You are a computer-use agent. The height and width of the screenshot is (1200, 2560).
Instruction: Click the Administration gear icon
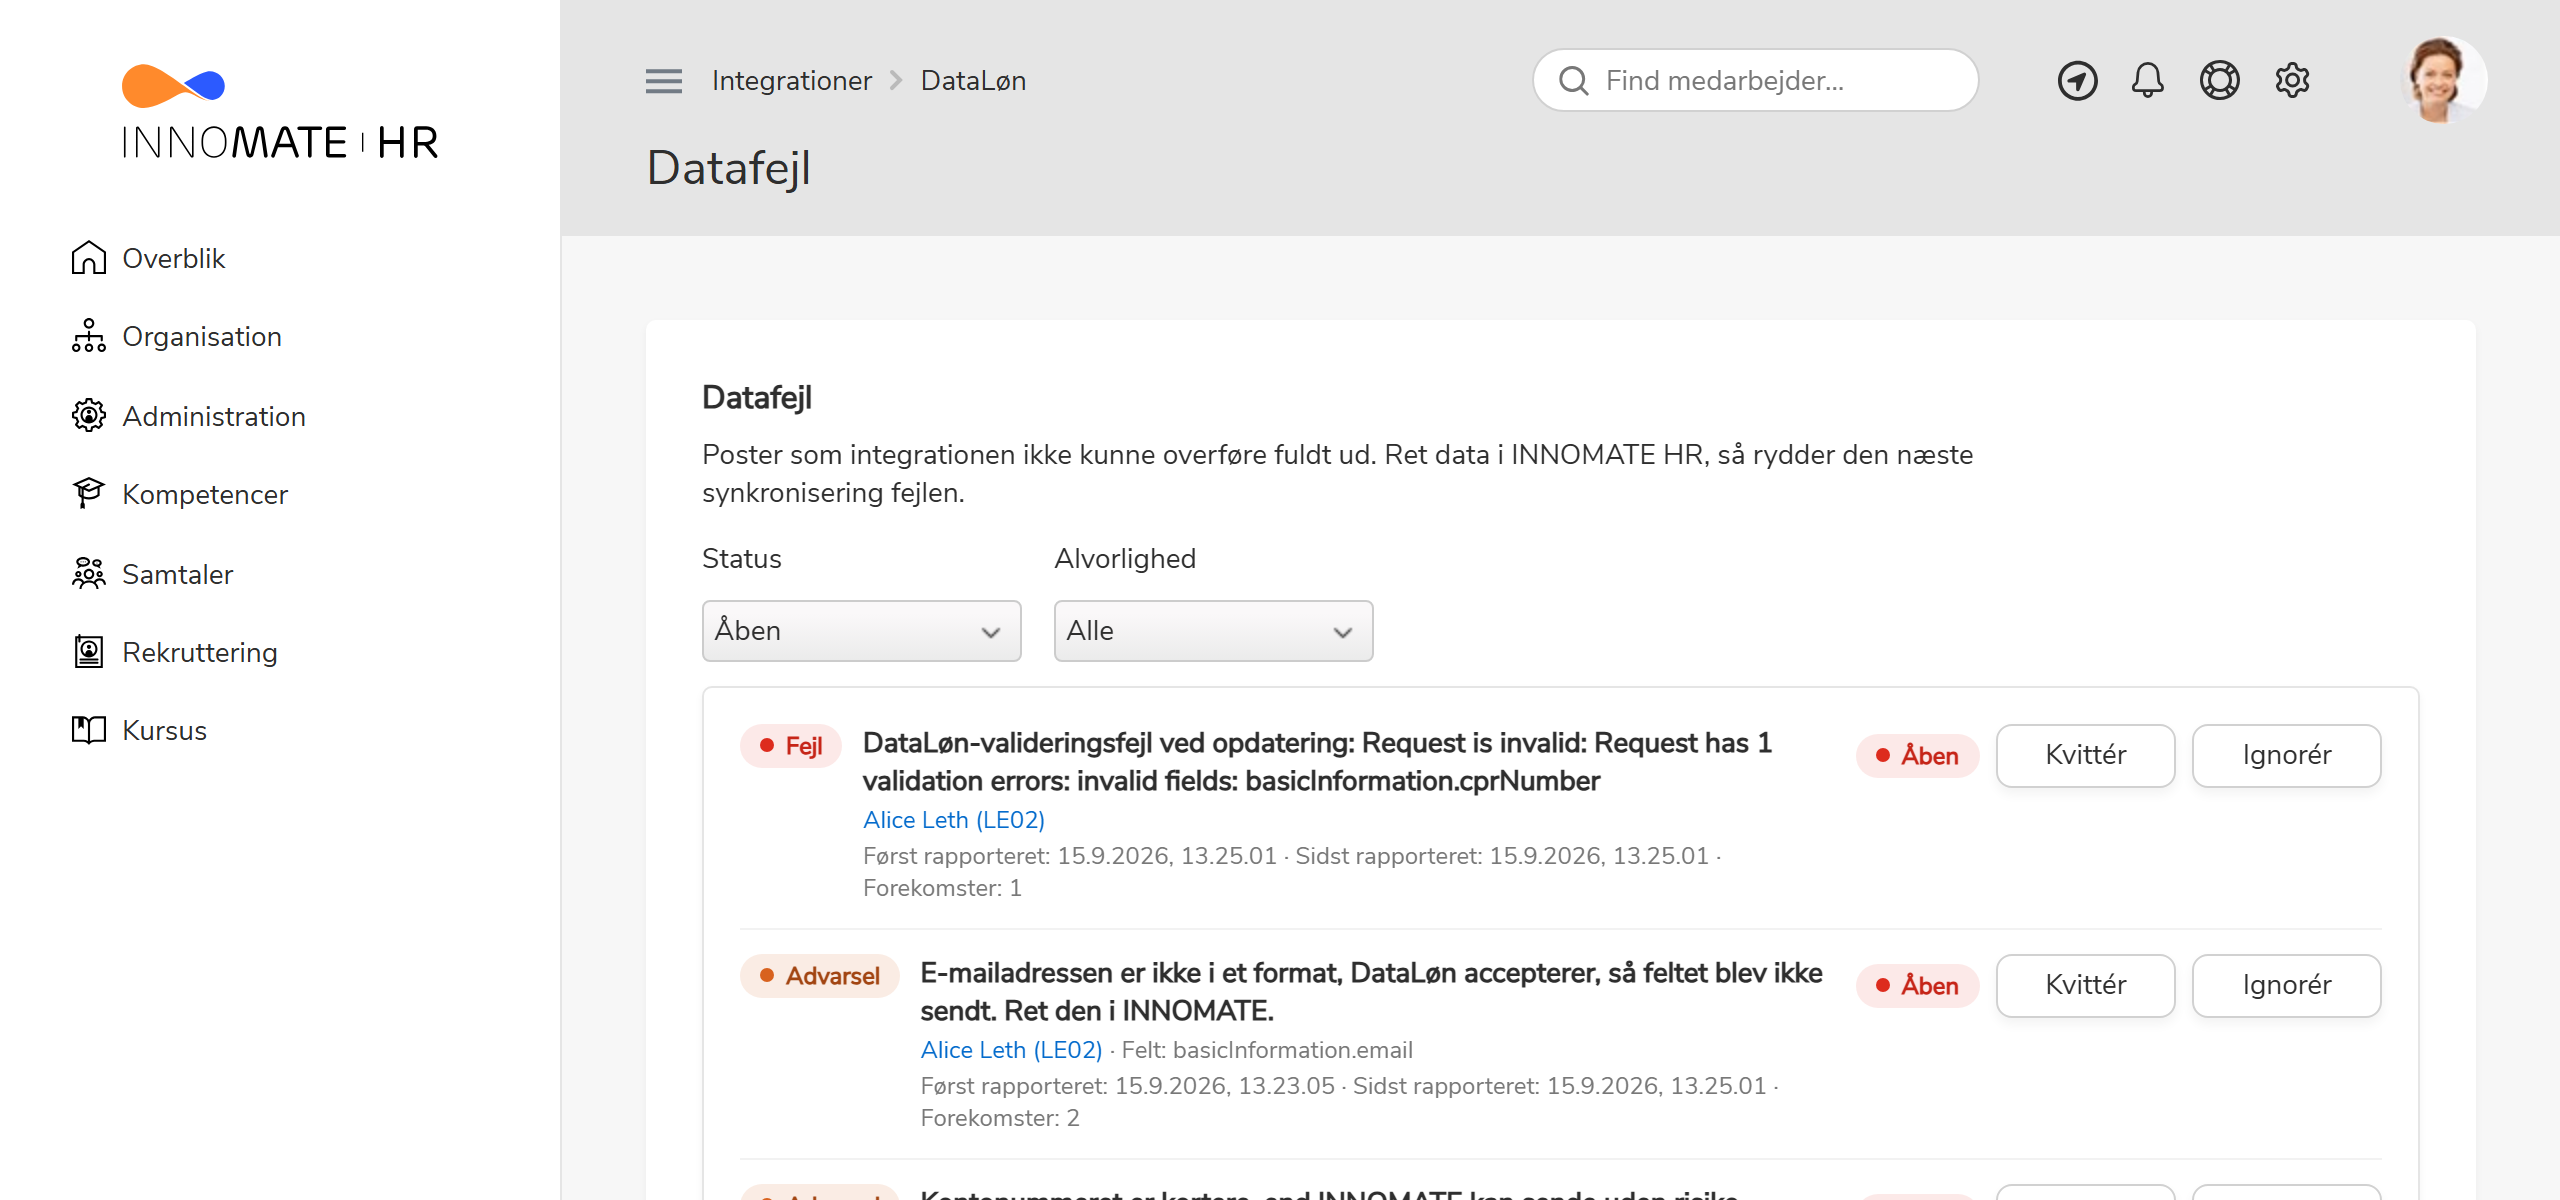point(89,415)
